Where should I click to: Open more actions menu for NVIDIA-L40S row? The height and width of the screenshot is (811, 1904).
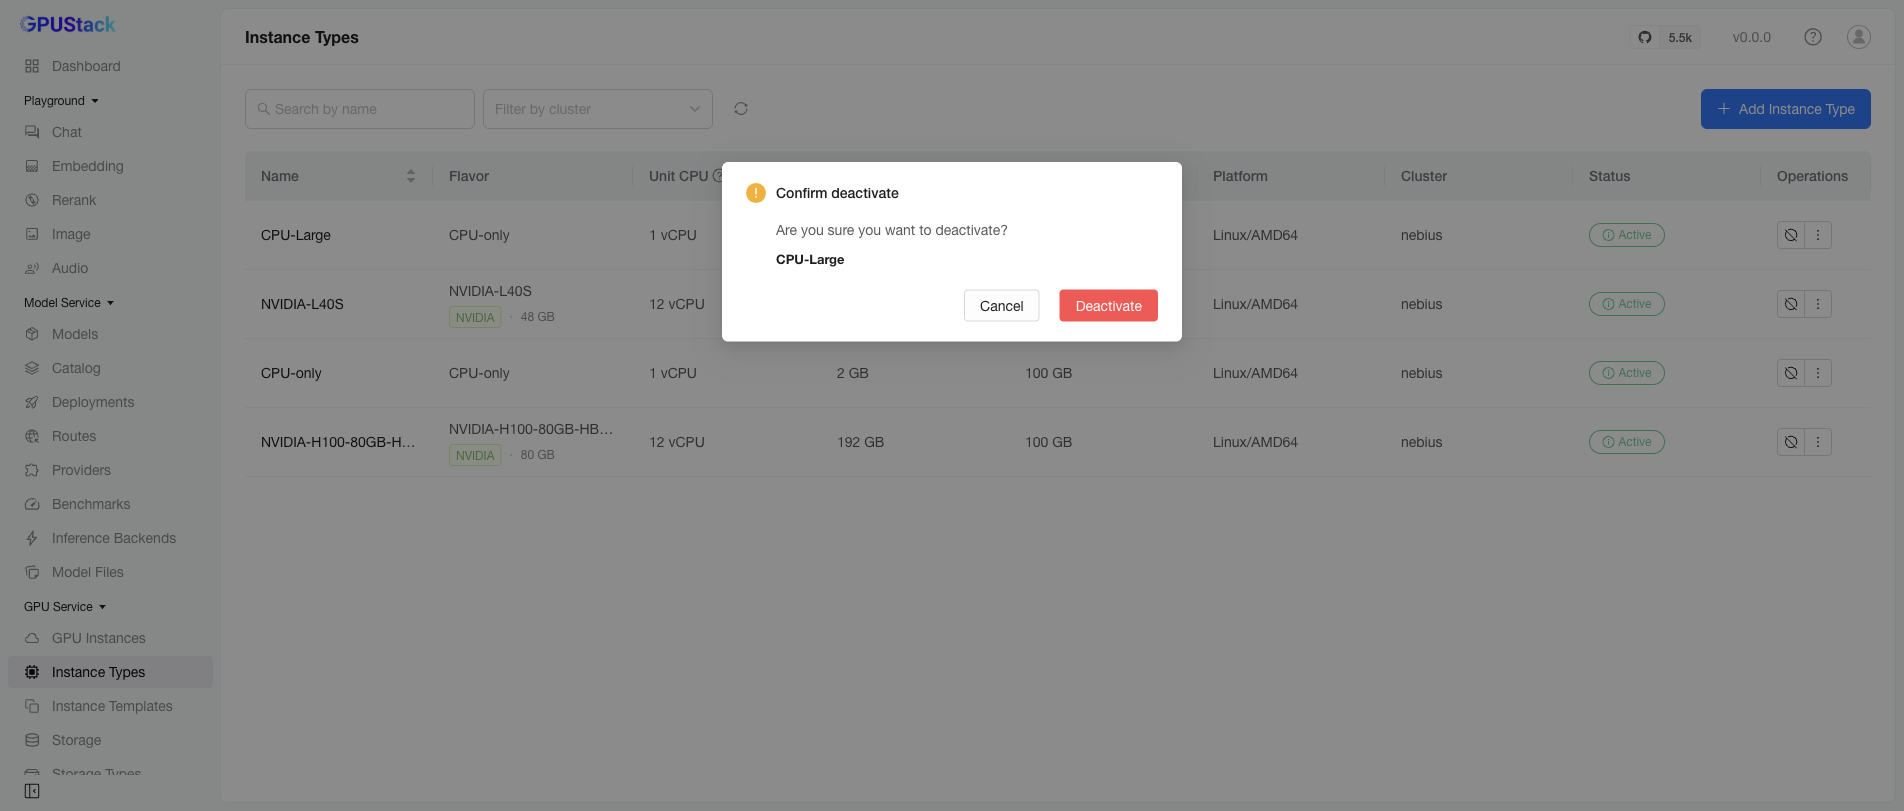click(1818, 304)
